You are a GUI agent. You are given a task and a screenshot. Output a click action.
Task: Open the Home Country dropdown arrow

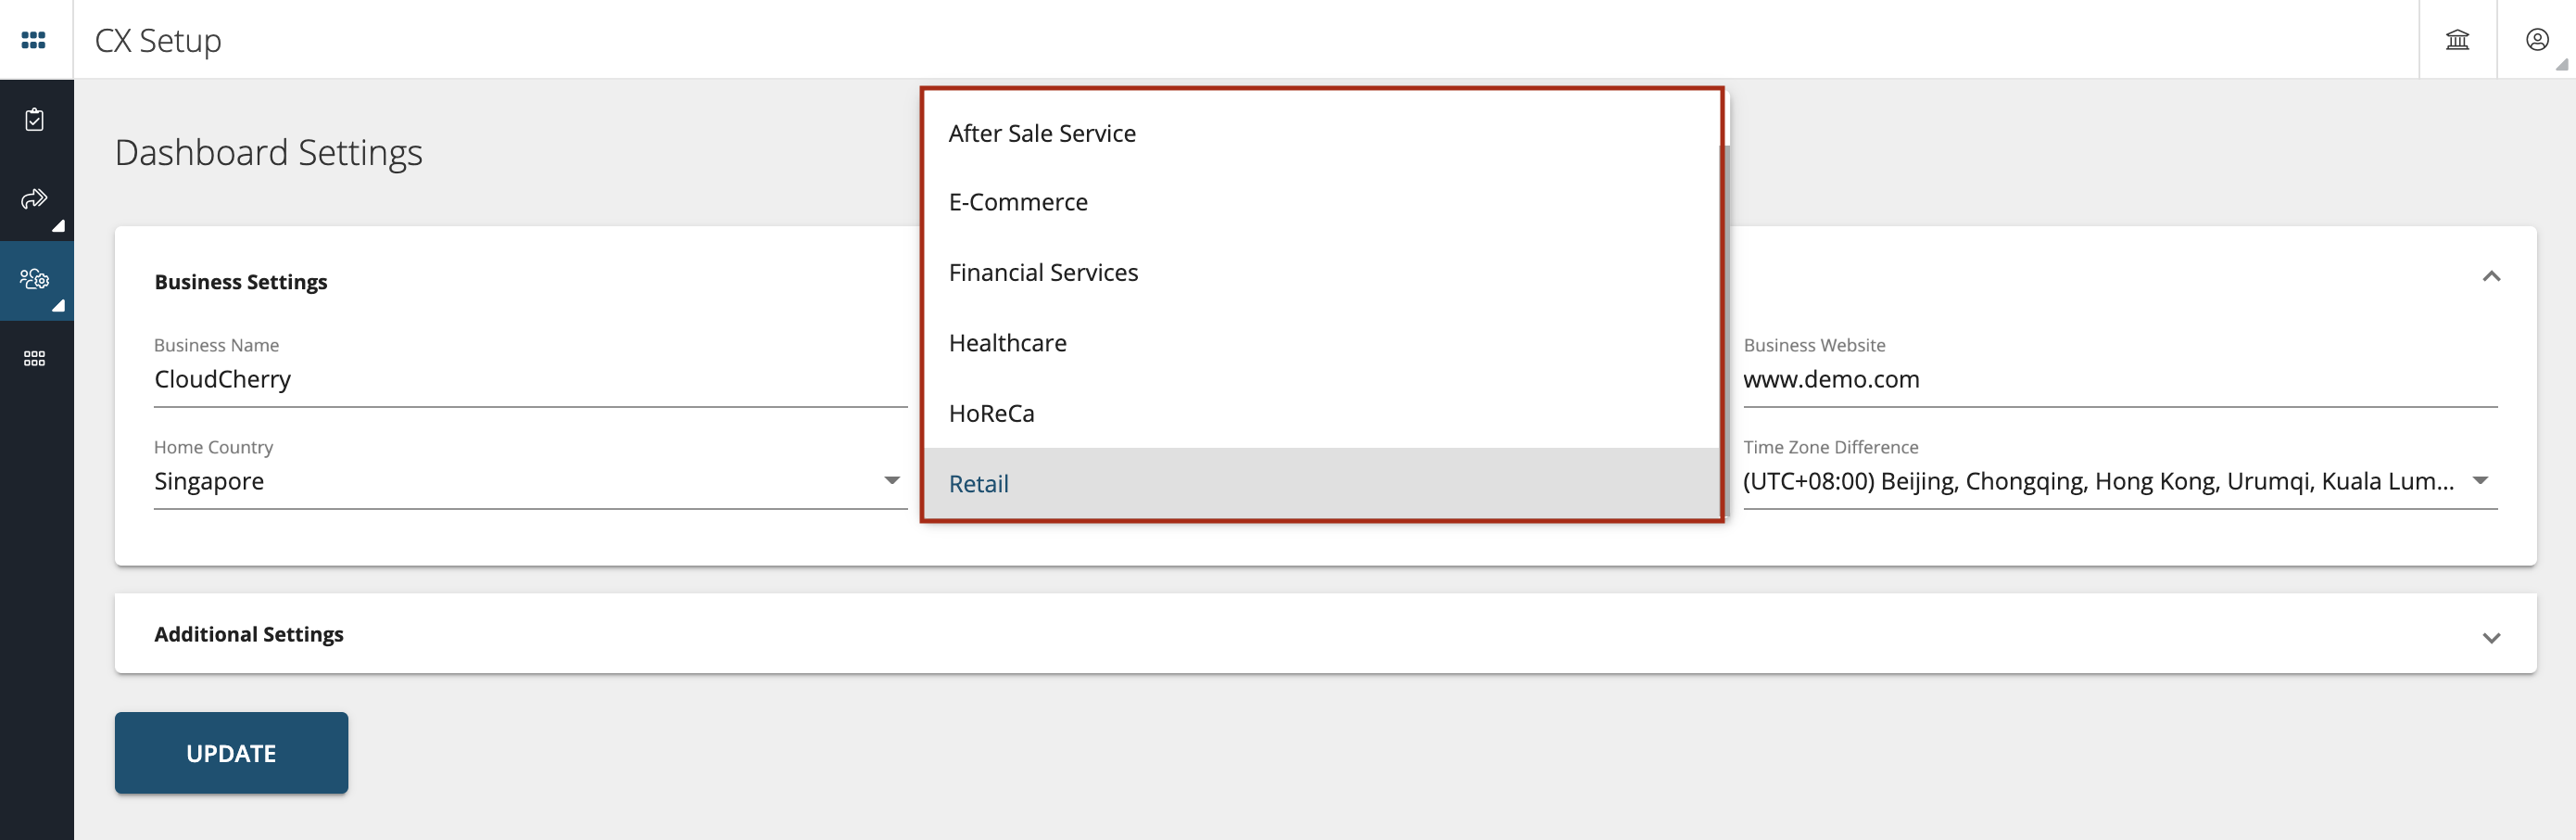892,481
